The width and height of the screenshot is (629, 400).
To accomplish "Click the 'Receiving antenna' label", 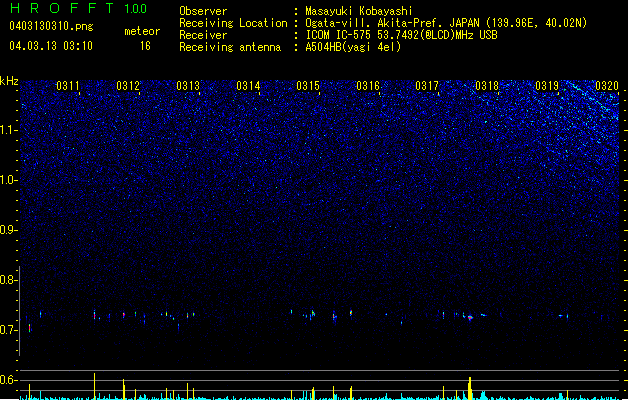I will (x=230, y=47).
